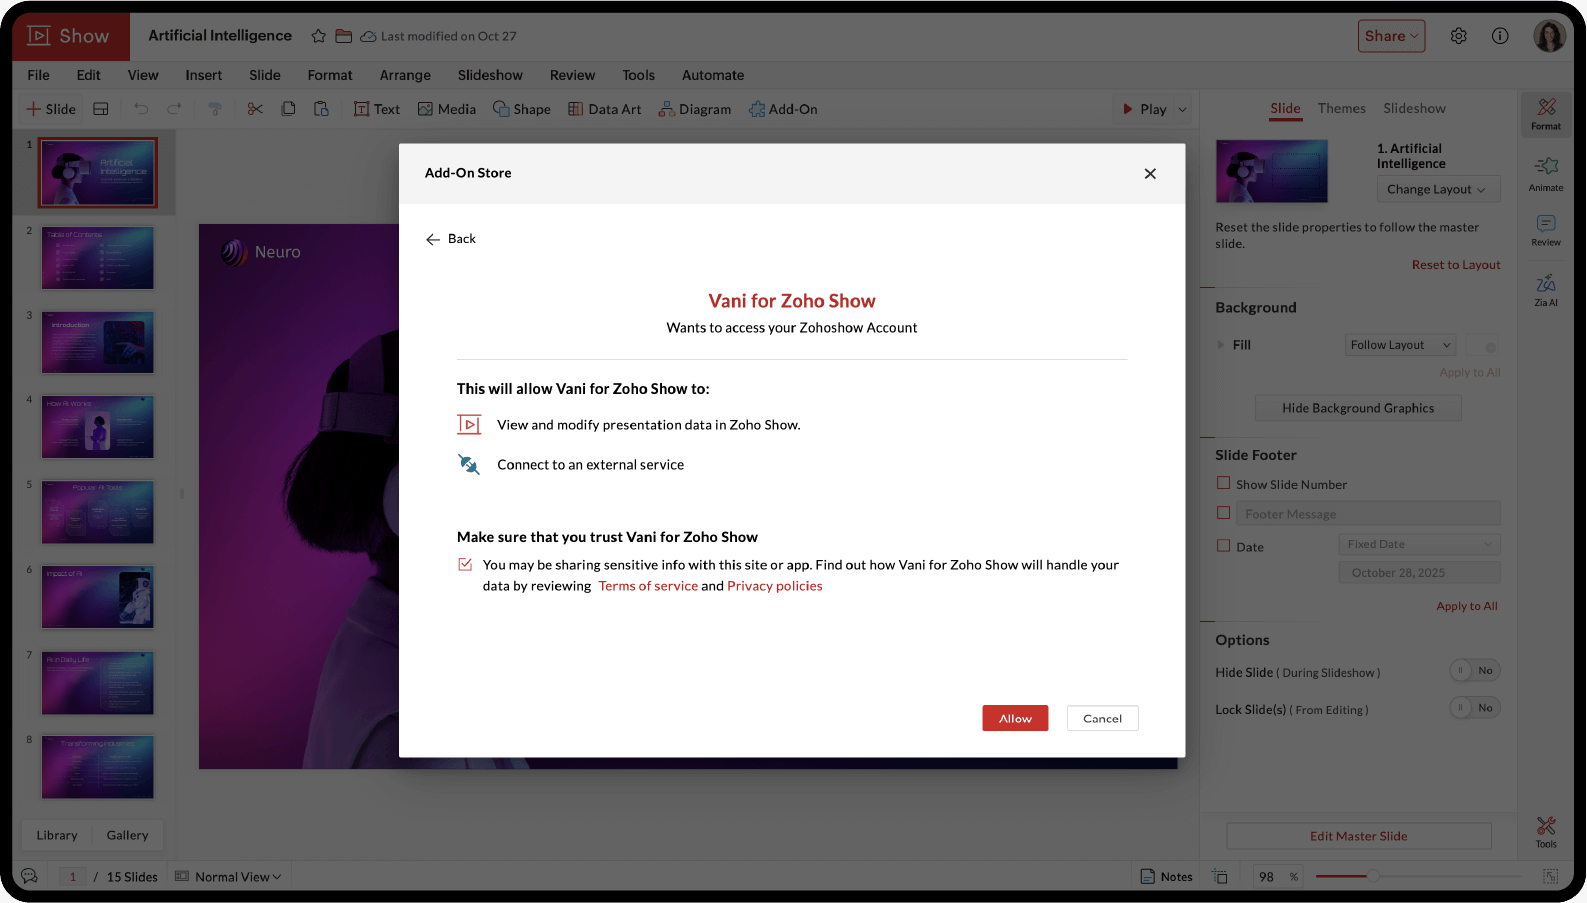Open the Arrange menu
The image size is (1587, 903).
(x=405, y=75)
